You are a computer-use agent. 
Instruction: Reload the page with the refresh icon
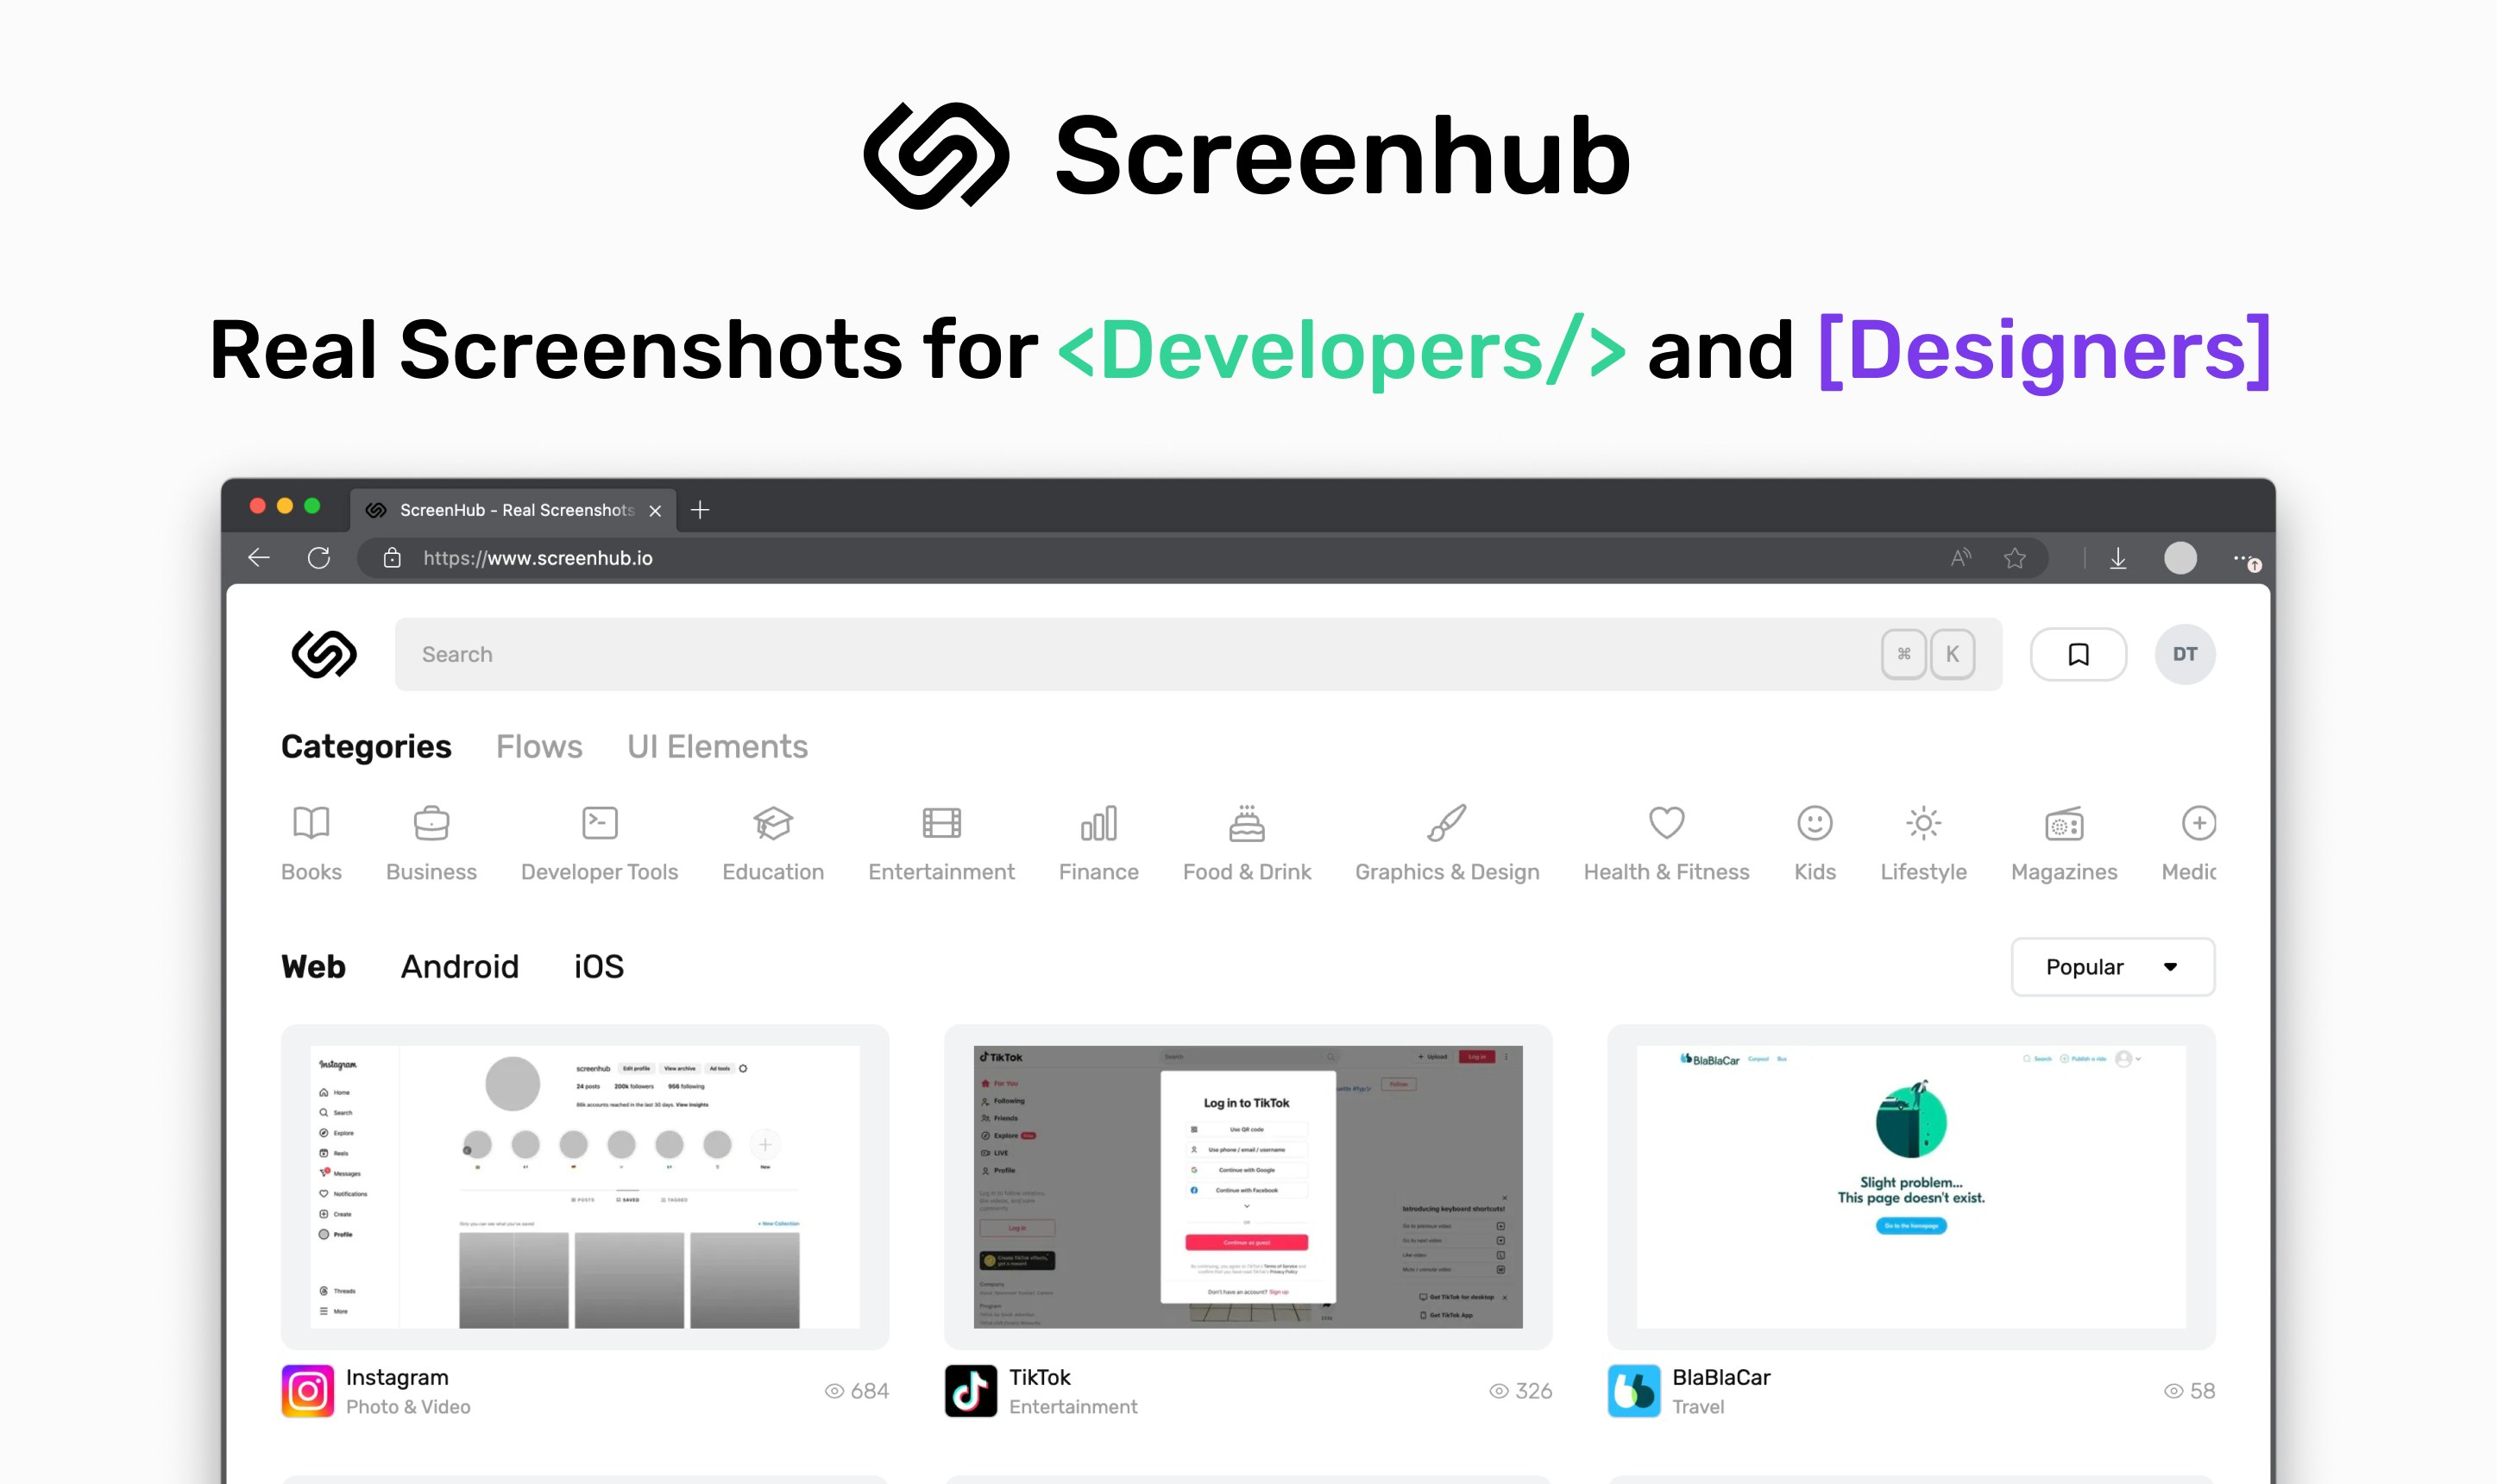coord(319,558)
